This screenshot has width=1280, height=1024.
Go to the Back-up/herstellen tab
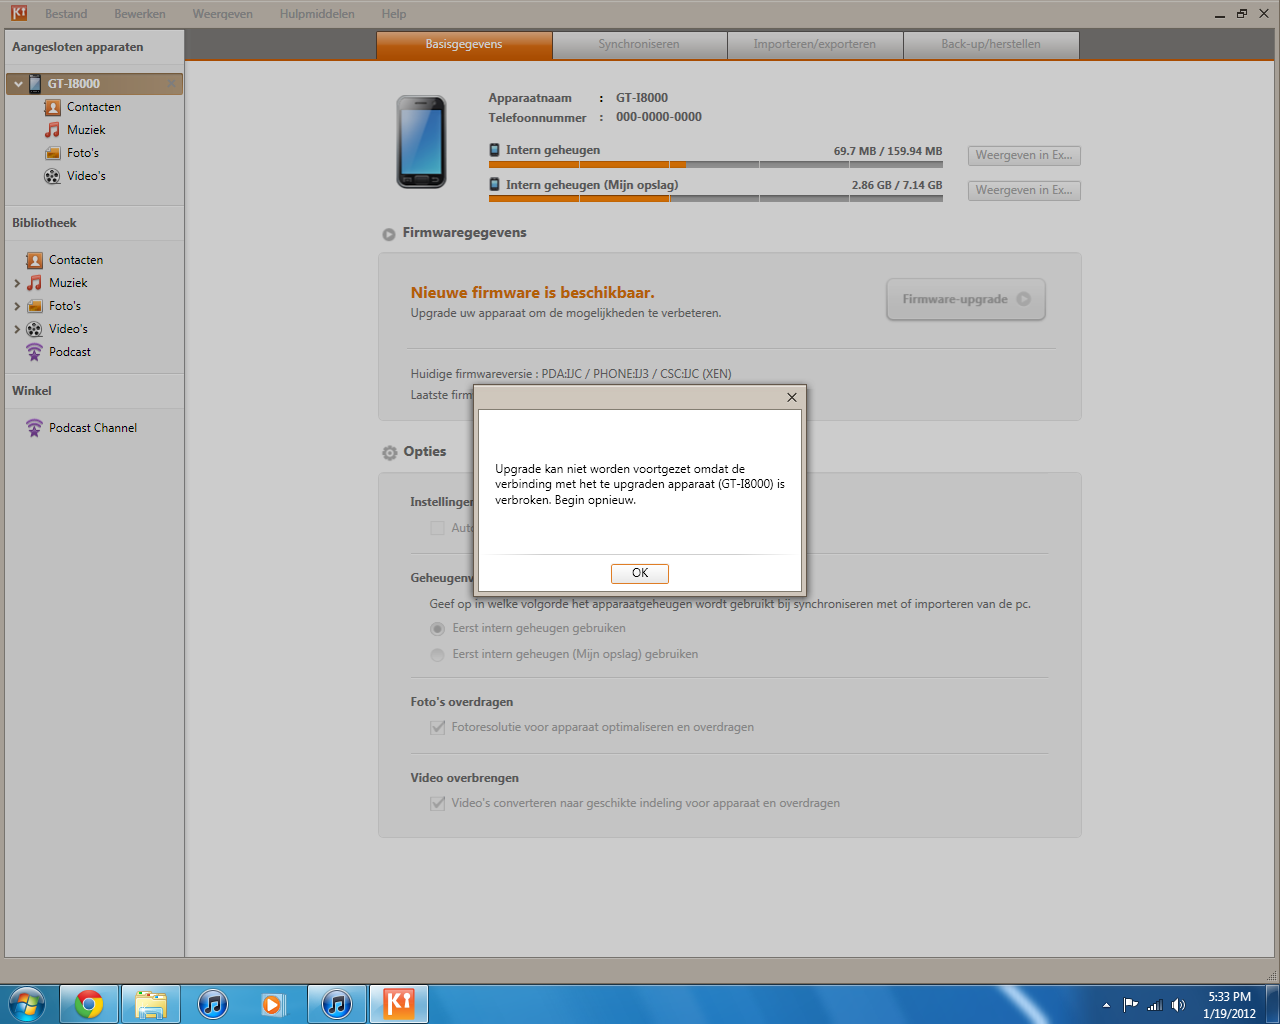tap(991, 45)
